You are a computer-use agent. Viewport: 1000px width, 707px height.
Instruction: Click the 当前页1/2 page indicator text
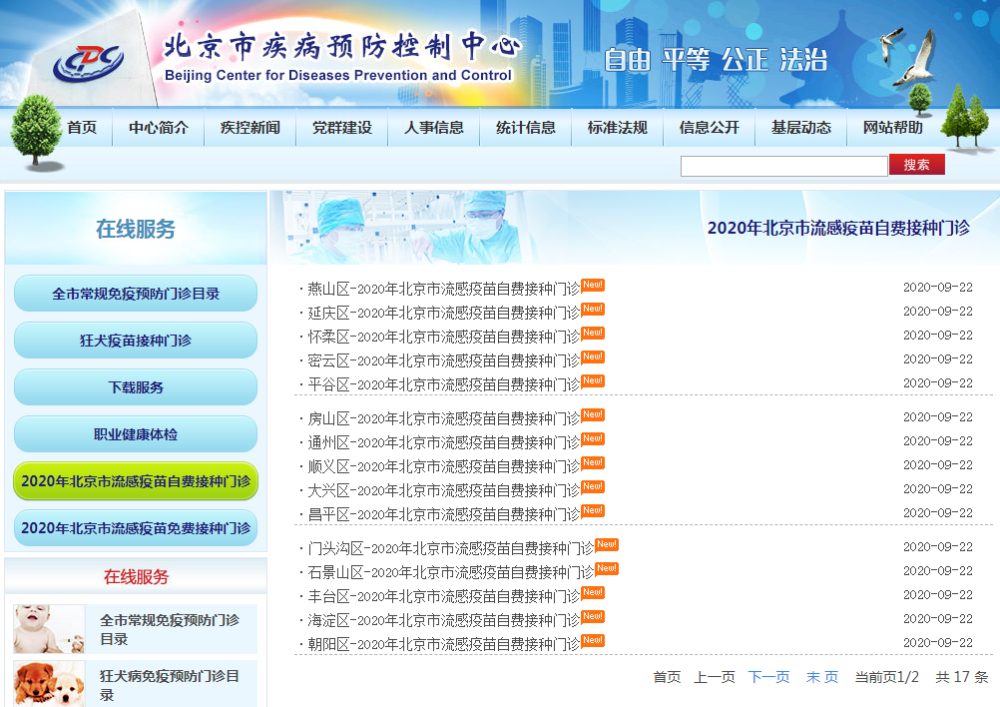(887, 677)
